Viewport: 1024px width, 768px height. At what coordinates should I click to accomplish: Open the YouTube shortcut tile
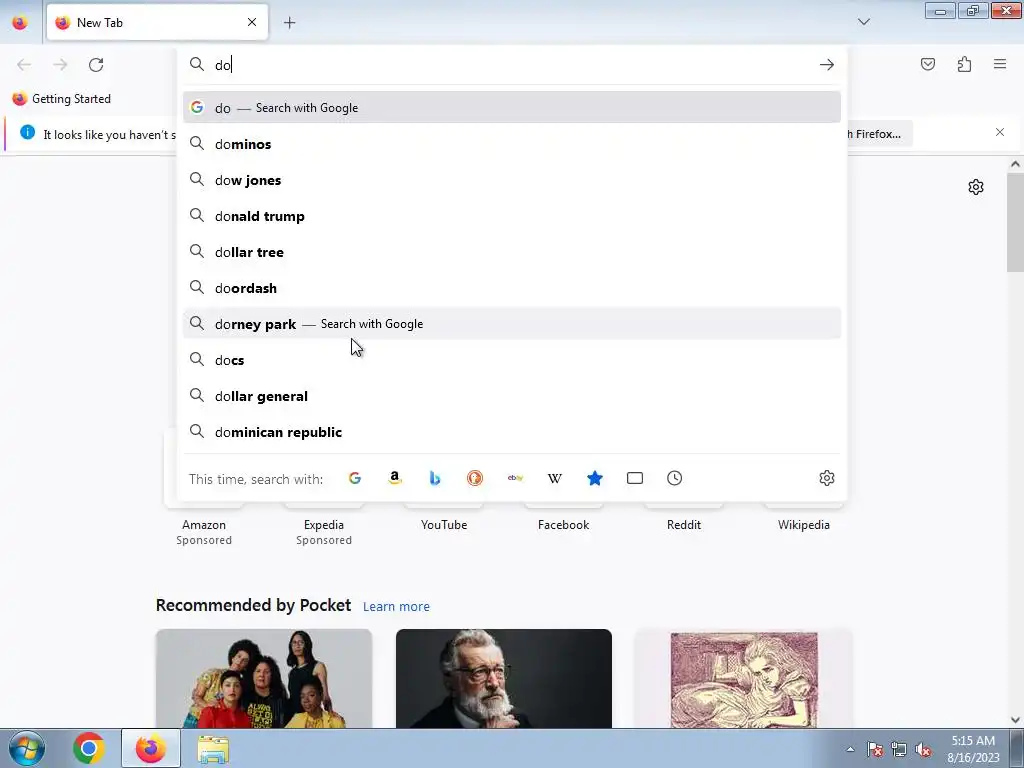[444, 524]
